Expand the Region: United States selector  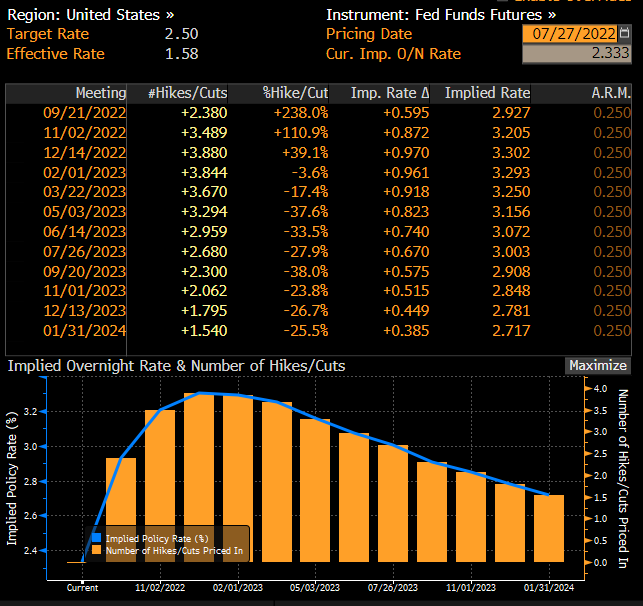[x=90, y=15]
